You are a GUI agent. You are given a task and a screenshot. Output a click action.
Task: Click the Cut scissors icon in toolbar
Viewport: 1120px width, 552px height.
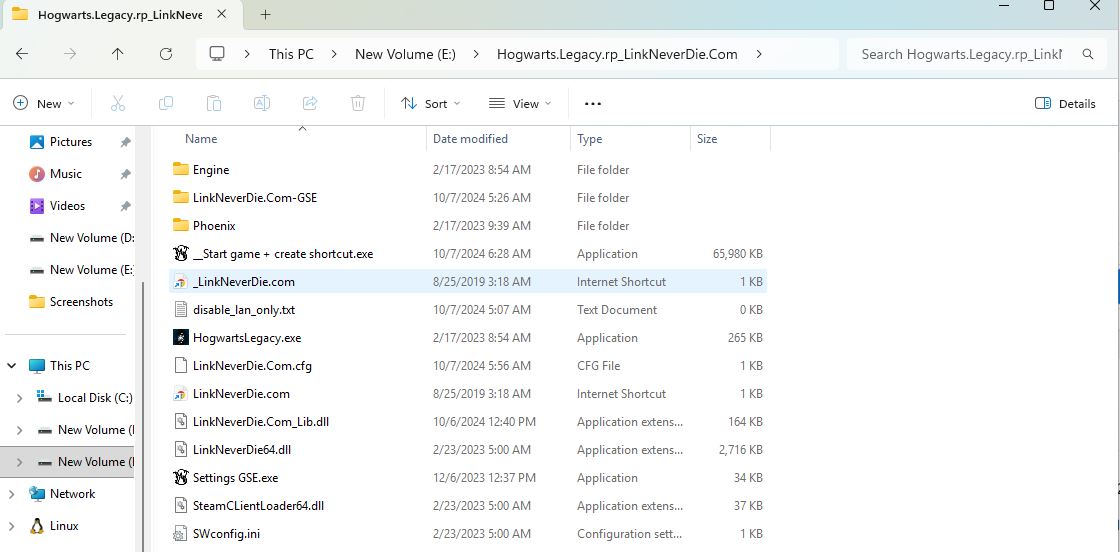click(118, 103)
